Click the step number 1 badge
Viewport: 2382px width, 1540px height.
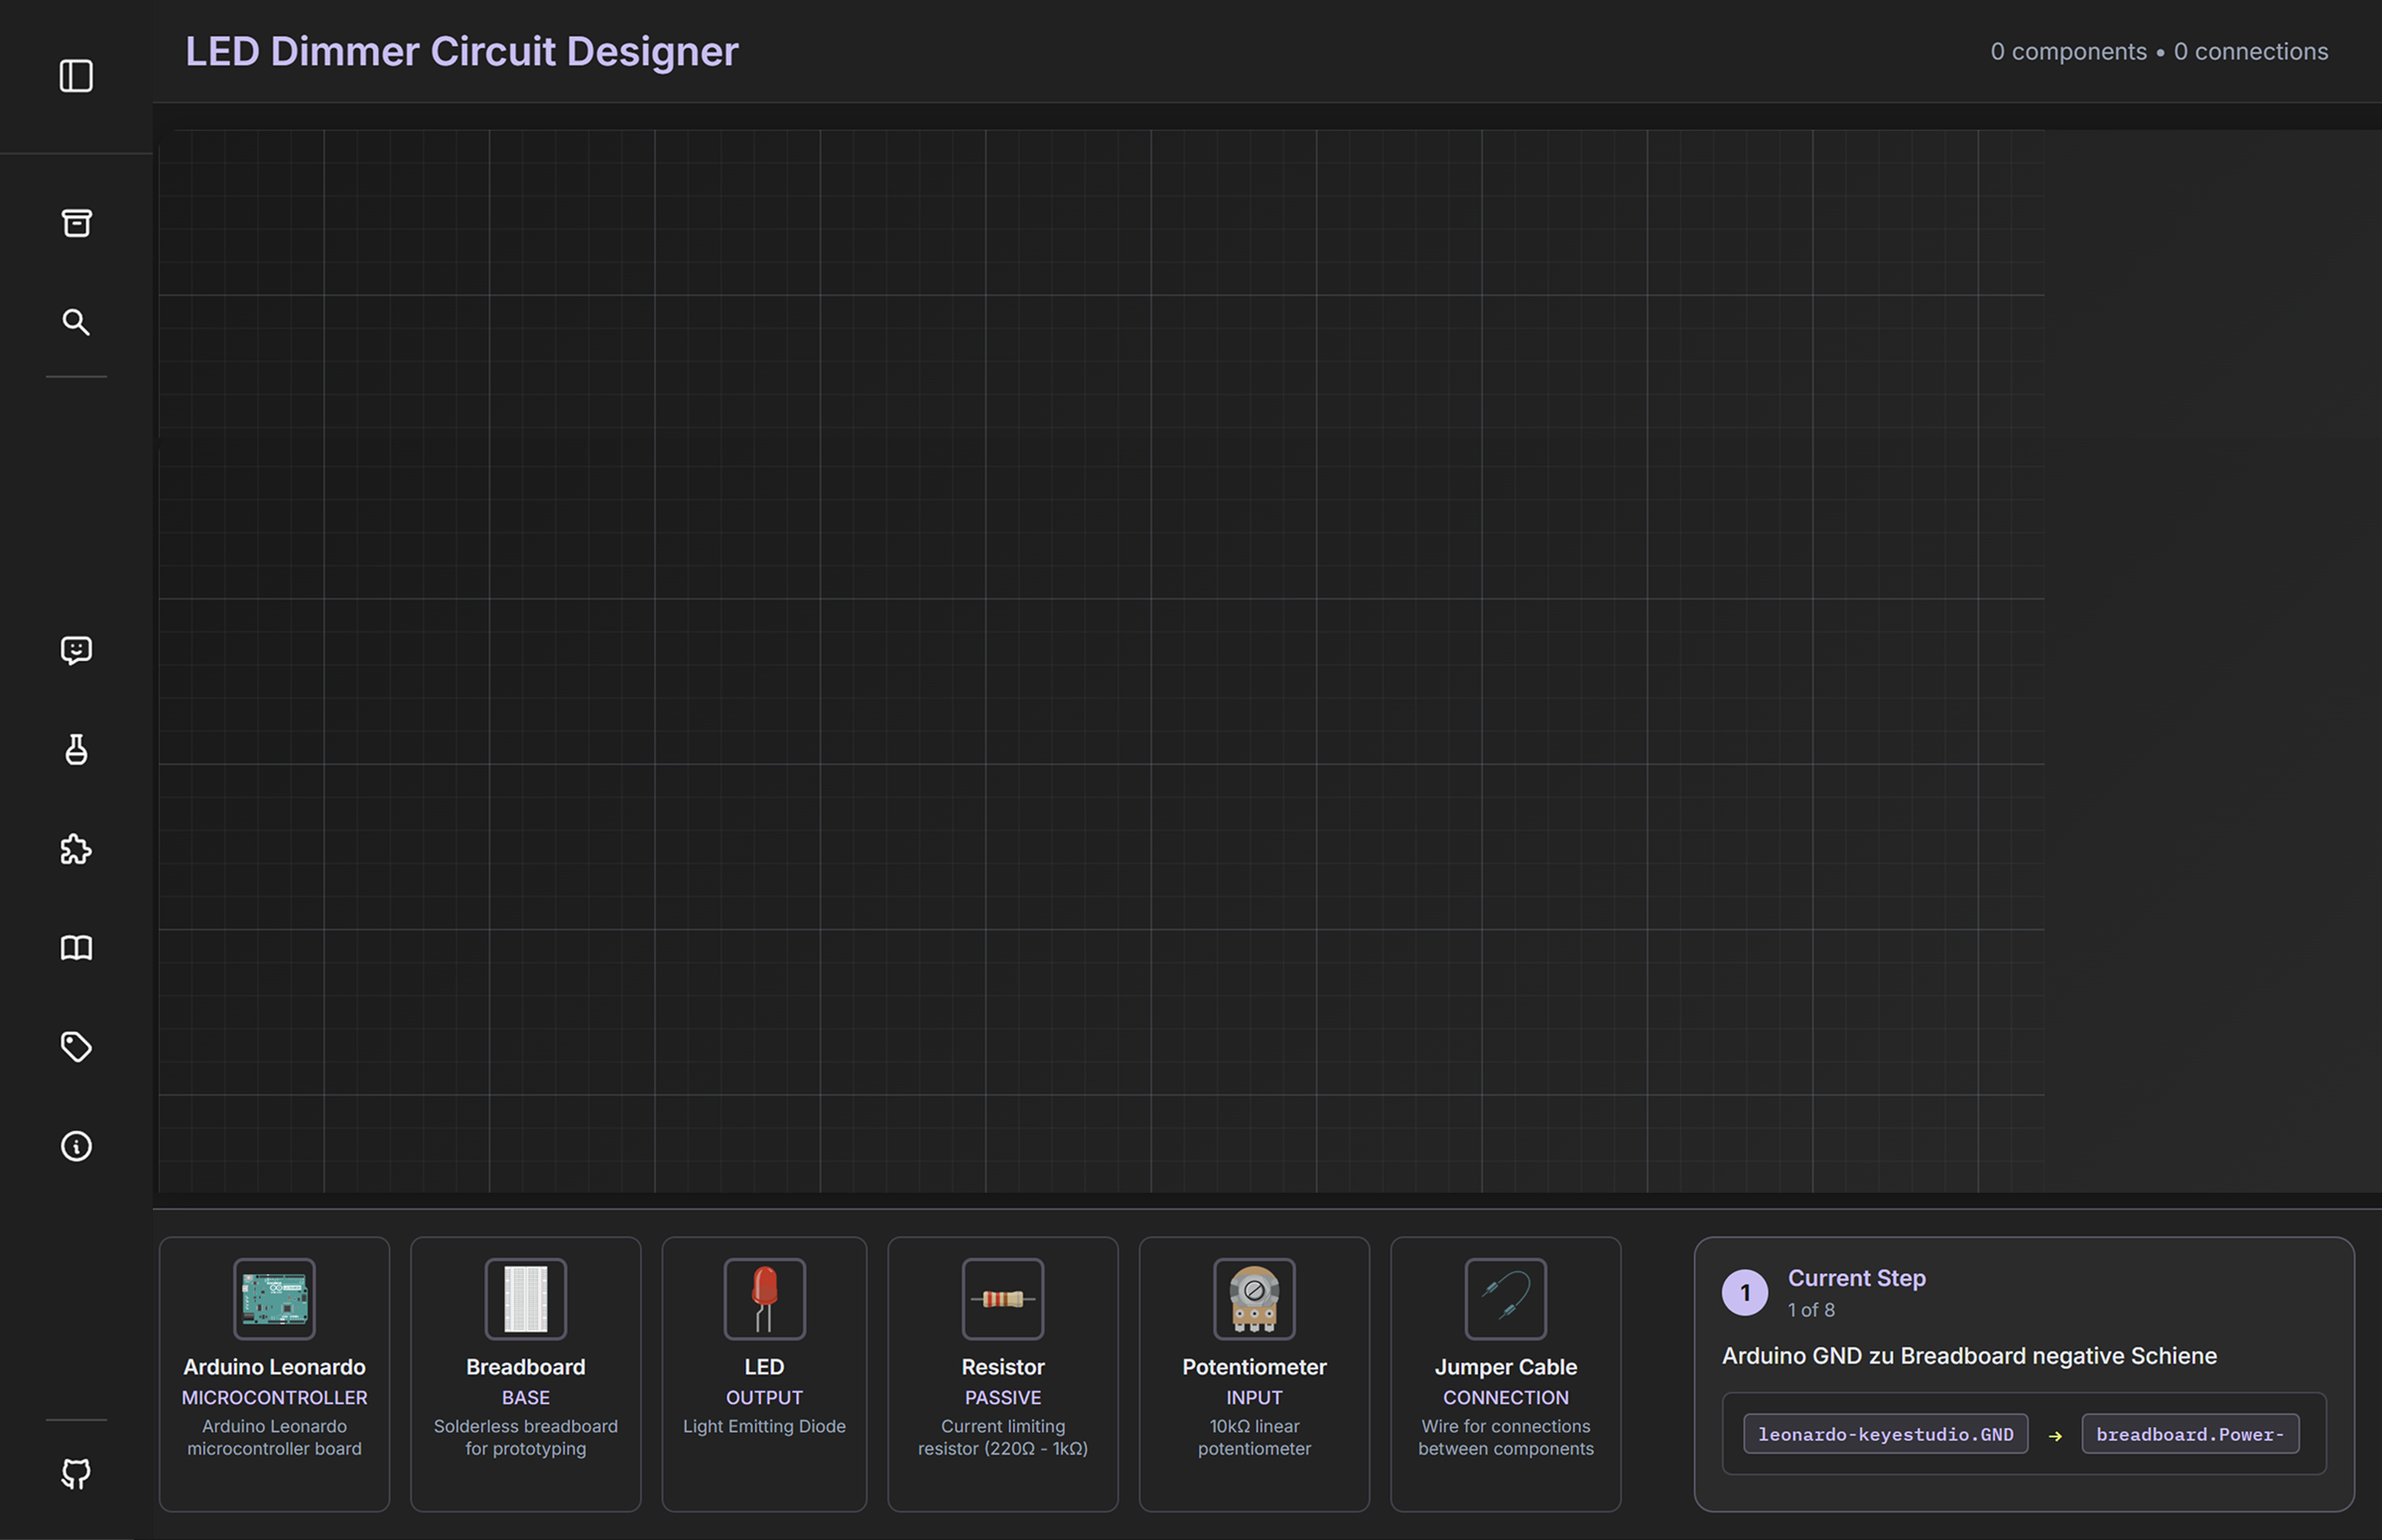pos(1745,1293)
